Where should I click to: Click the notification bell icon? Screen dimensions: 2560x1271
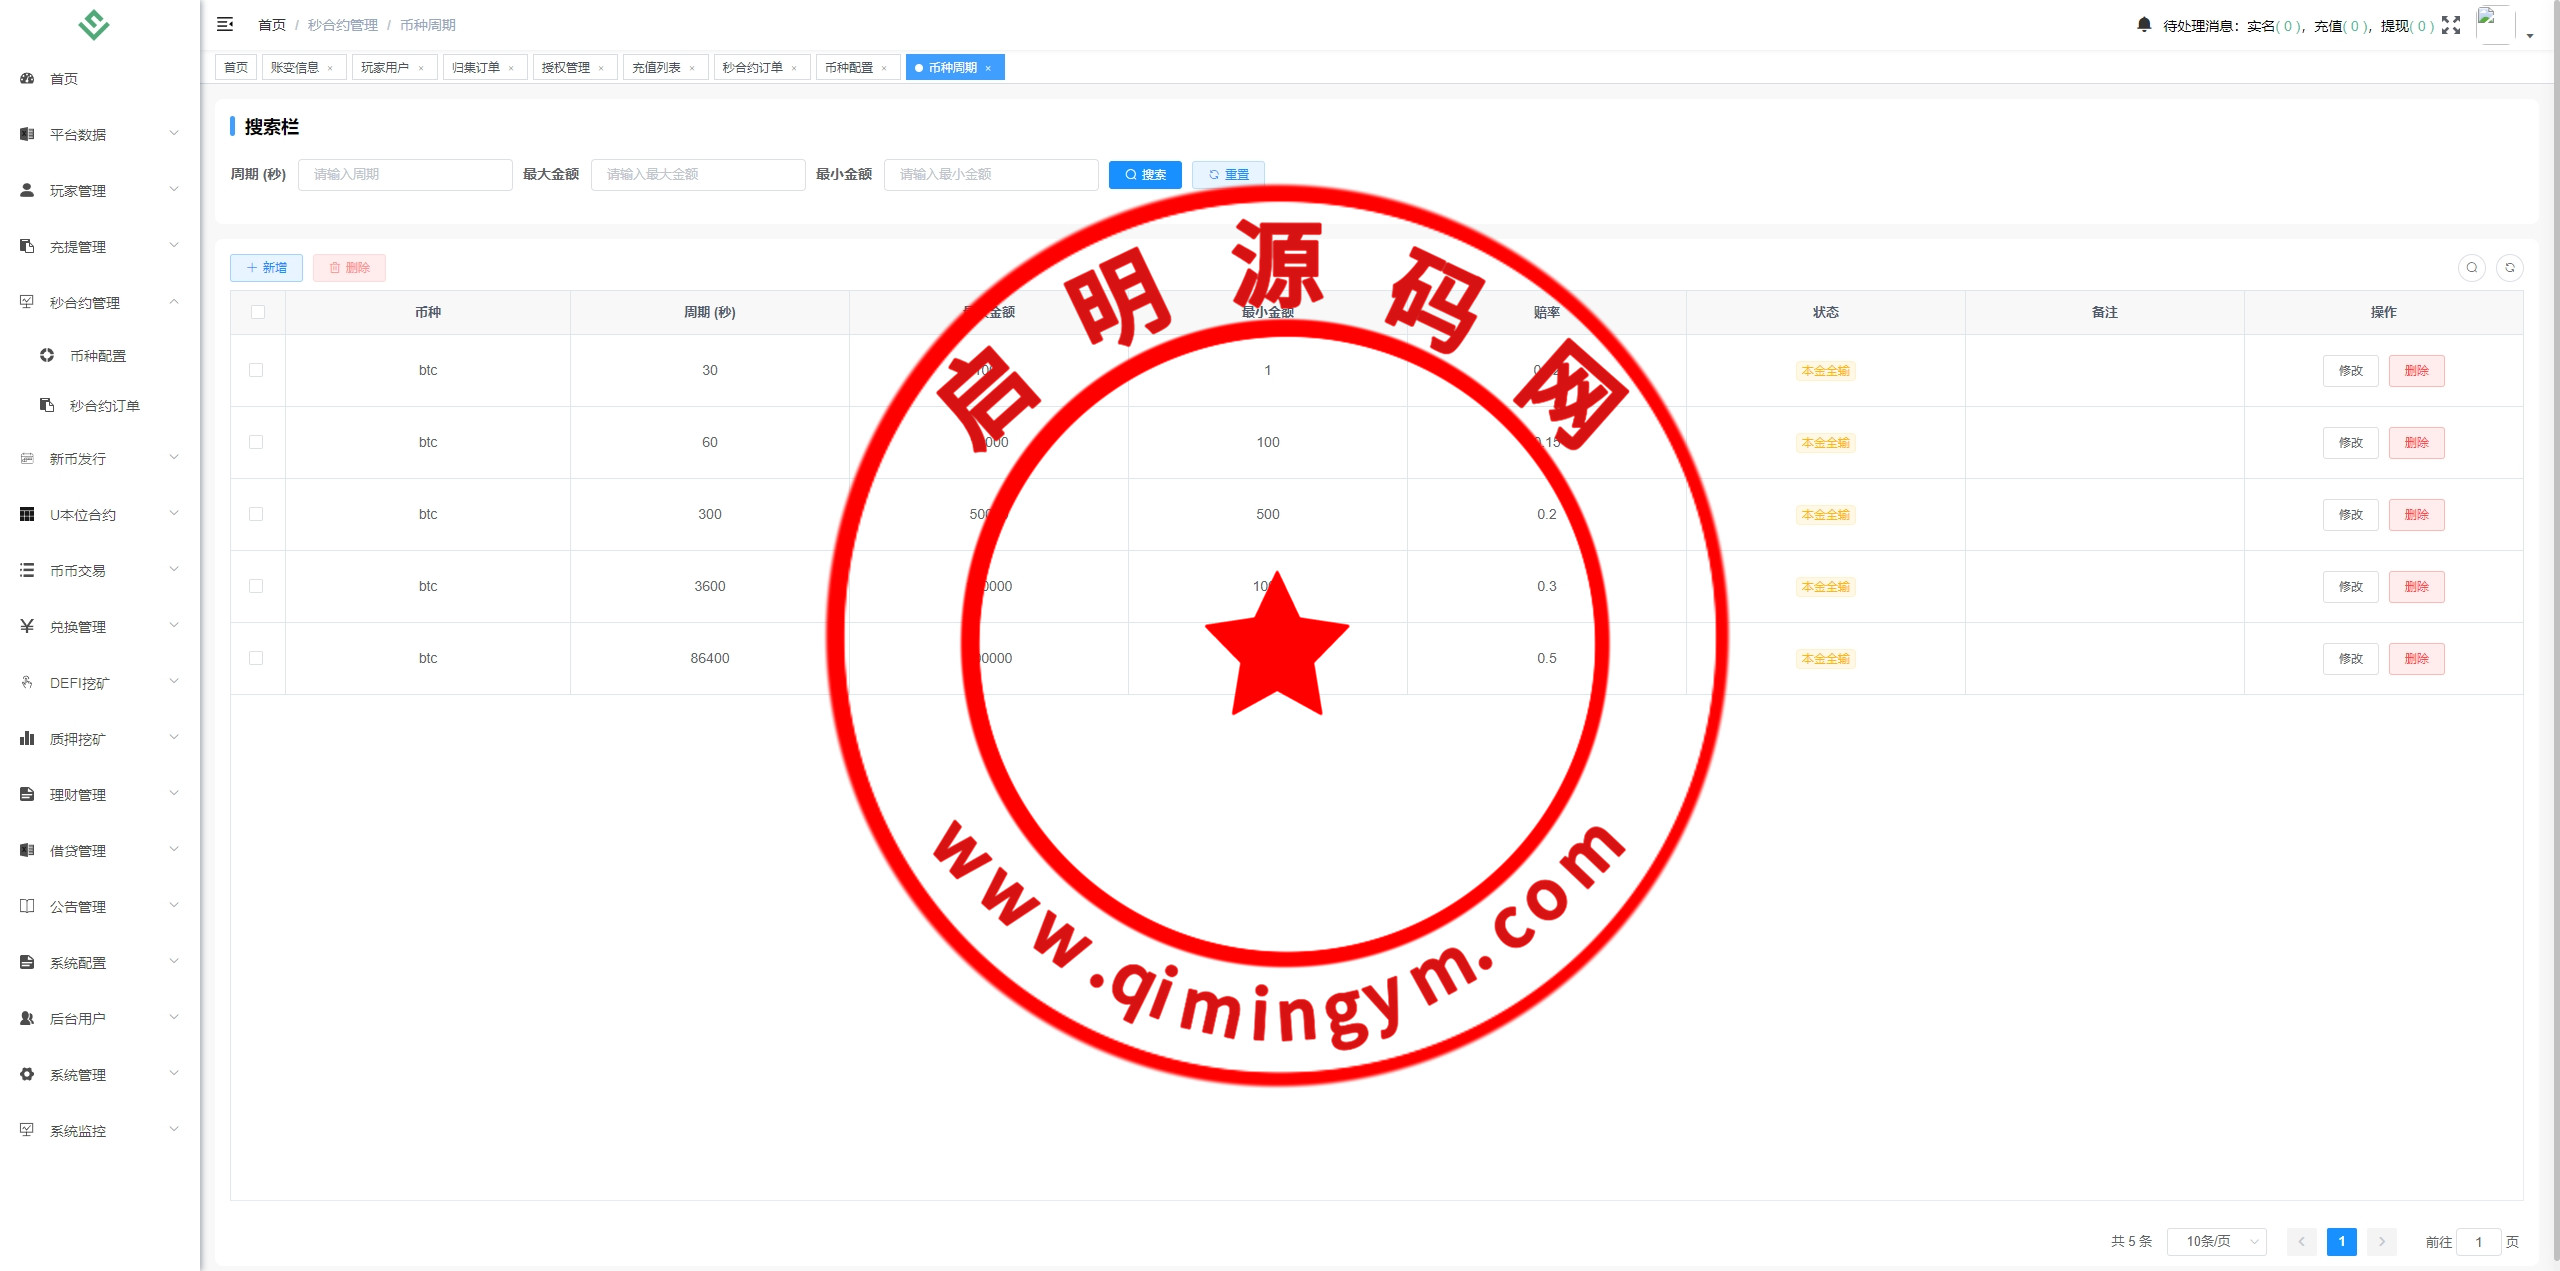coord(2143,25)
